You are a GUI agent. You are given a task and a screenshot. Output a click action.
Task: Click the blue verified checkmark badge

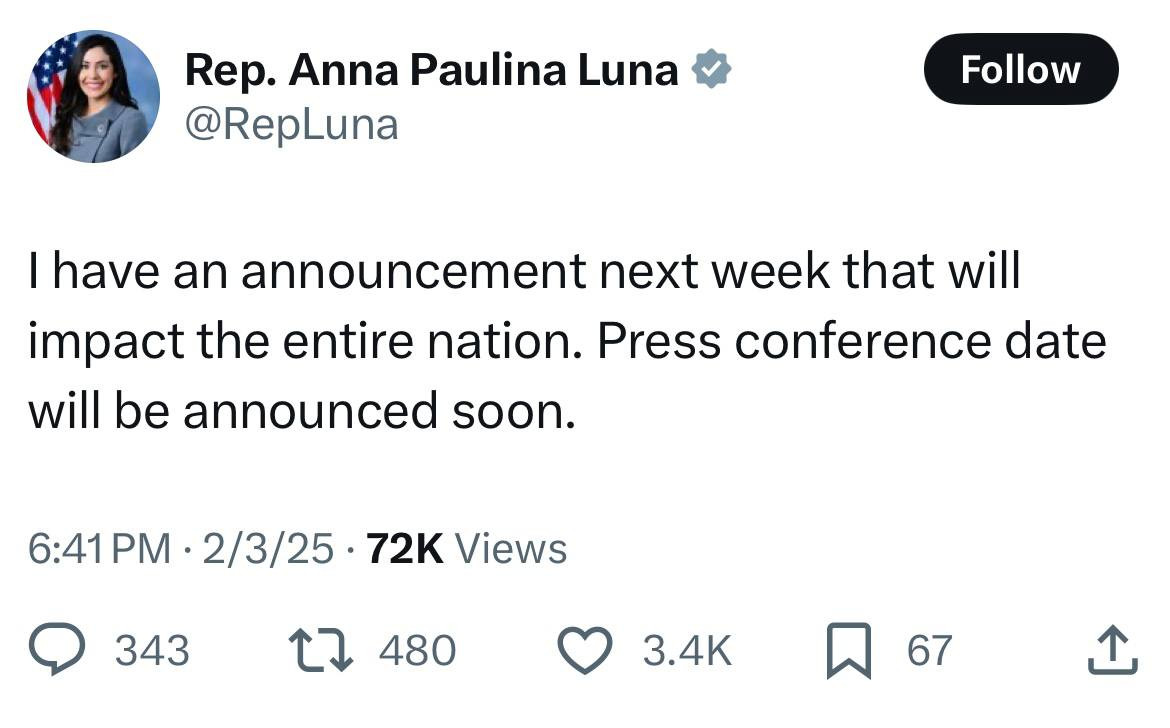click(711, 71)
